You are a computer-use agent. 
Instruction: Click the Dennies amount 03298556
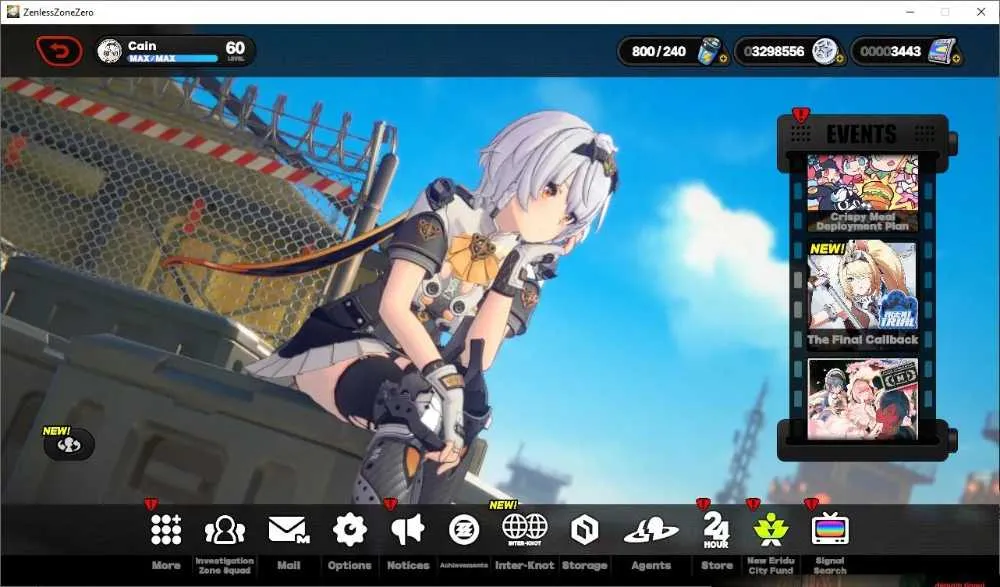(774, 51)
